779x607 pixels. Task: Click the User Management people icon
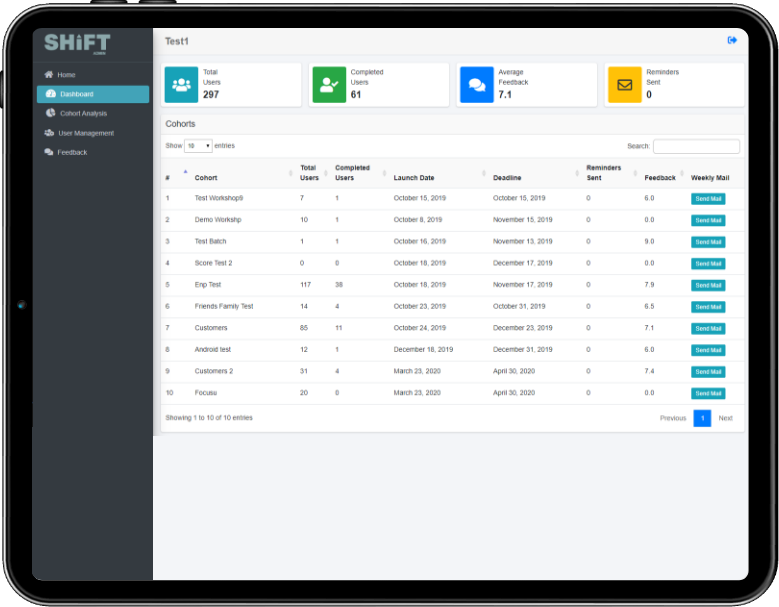coord(49,133)
